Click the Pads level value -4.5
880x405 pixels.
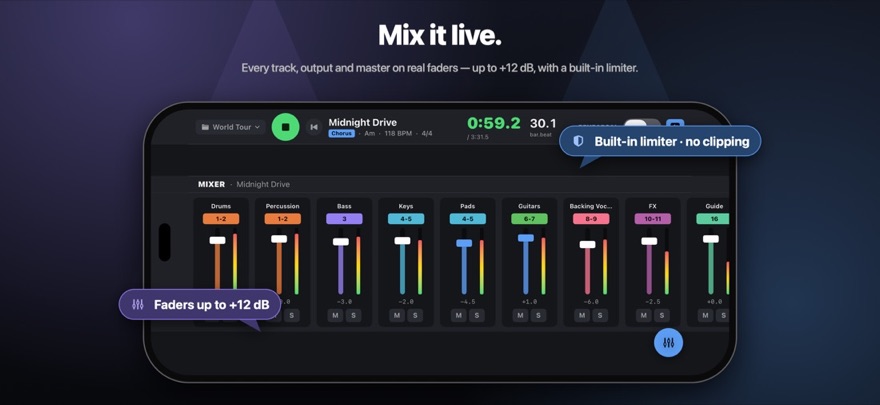click(468, 302)
